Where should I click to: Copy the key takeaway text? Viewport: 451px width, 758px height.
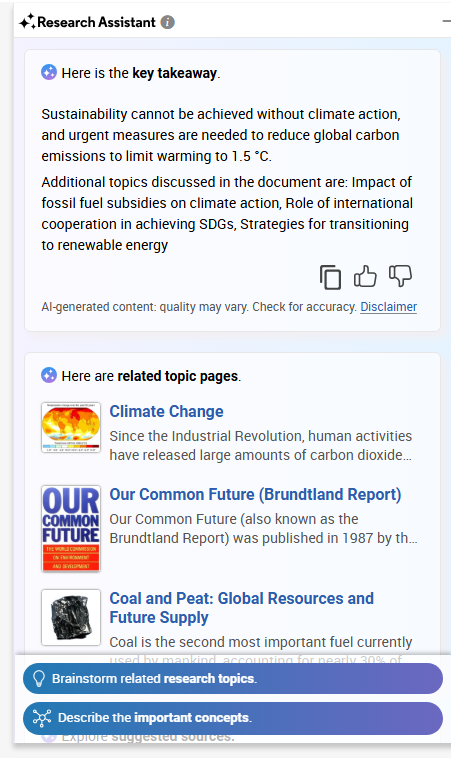330,277
